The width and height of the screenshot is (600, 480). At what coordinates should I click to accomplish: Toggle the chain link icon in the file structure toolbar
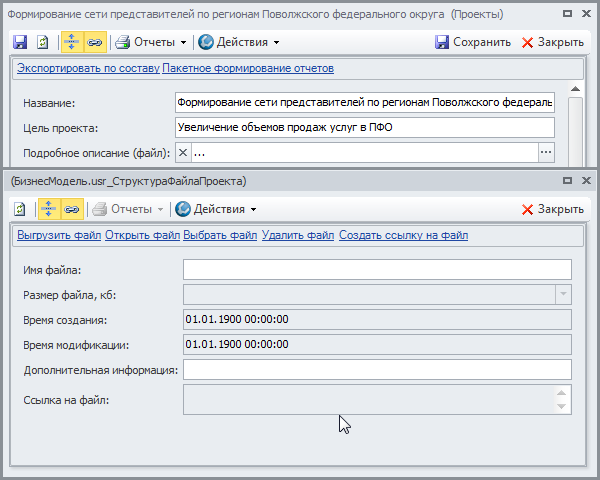71,209
